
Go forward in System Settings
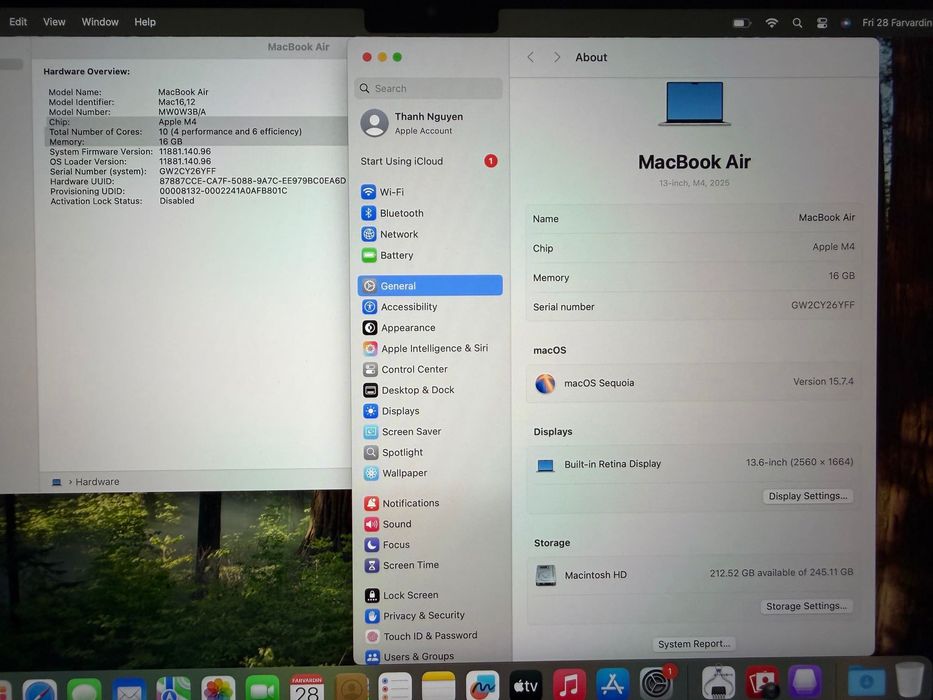click(557, 57)
